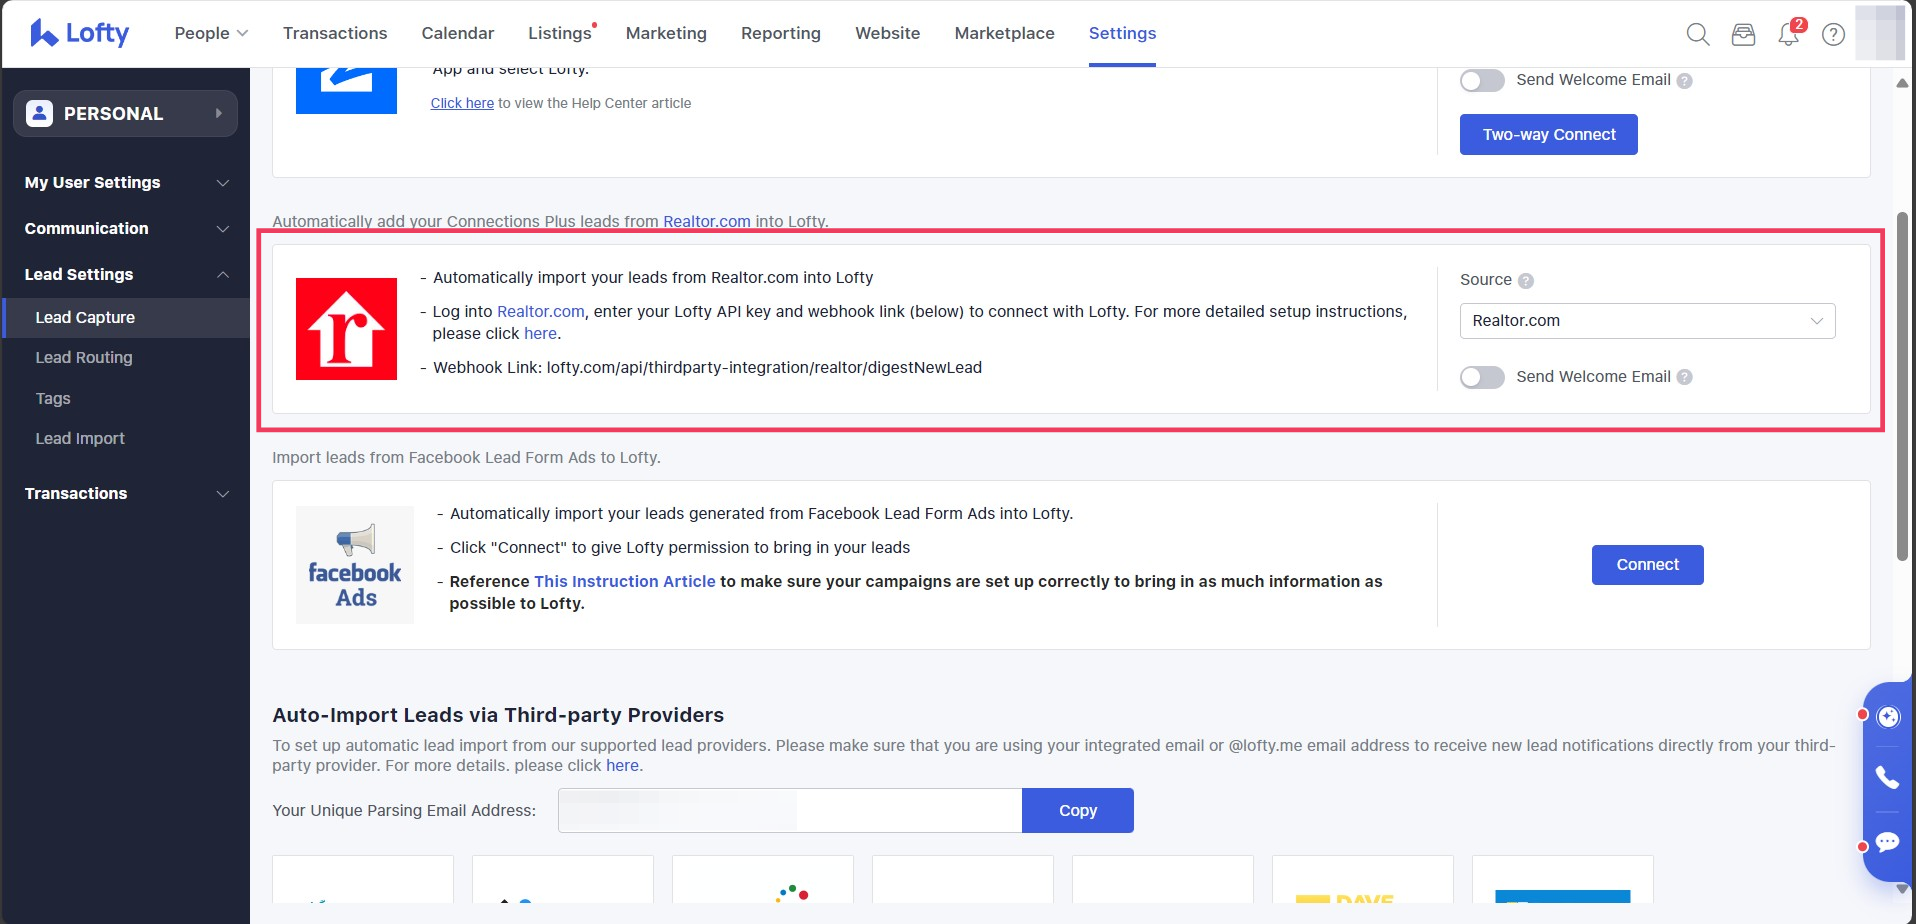Image resolution: width=1916 pixels, height=924 pixels.
Task: Open the notifications bell icon
Action: pos(1788,34)
